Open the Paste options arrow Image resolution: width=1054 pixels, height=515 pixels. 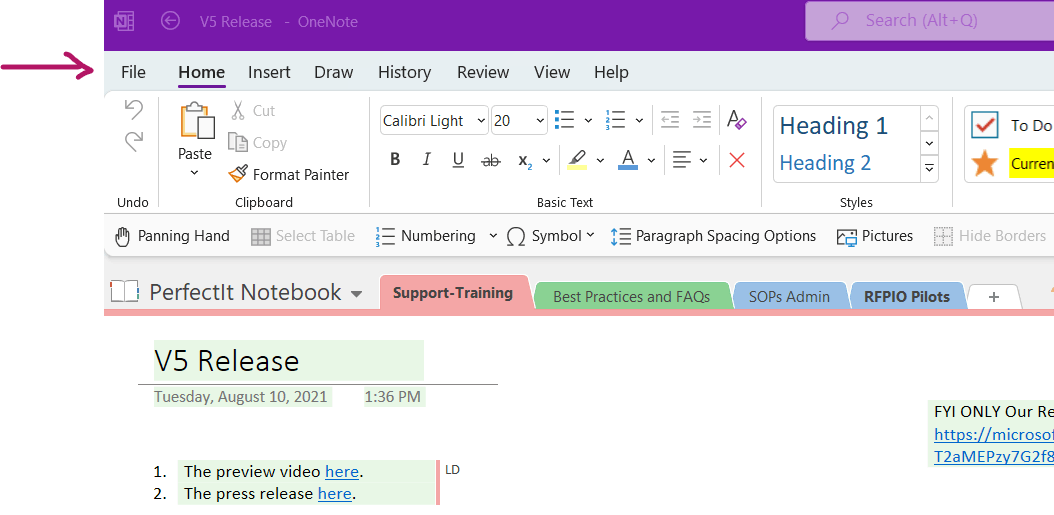coord(194,173)
